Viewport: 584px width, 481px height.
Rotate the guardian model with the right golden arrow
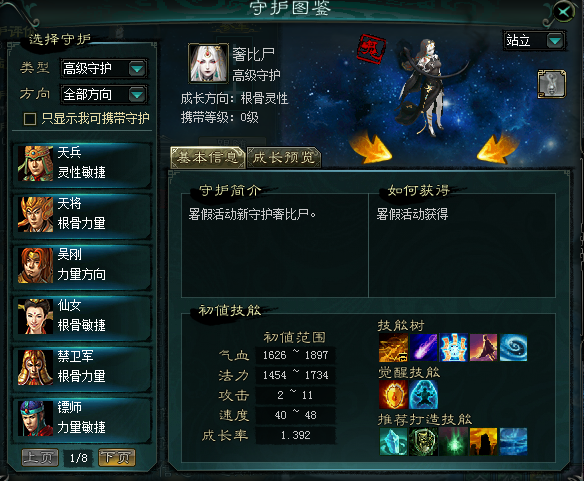click(x=496, y=148)
